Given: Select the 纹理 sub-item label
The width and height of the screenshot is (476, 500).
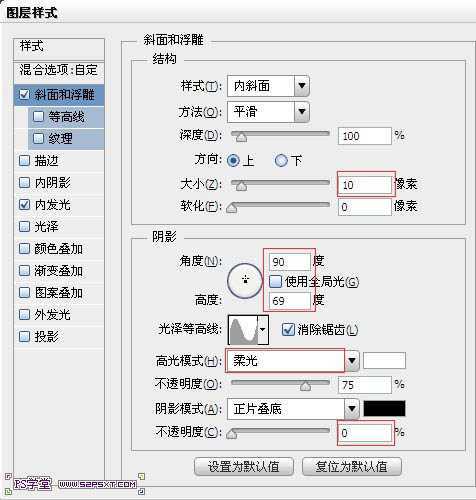Looking at the screenshot, I should click(x=60, y=138).
